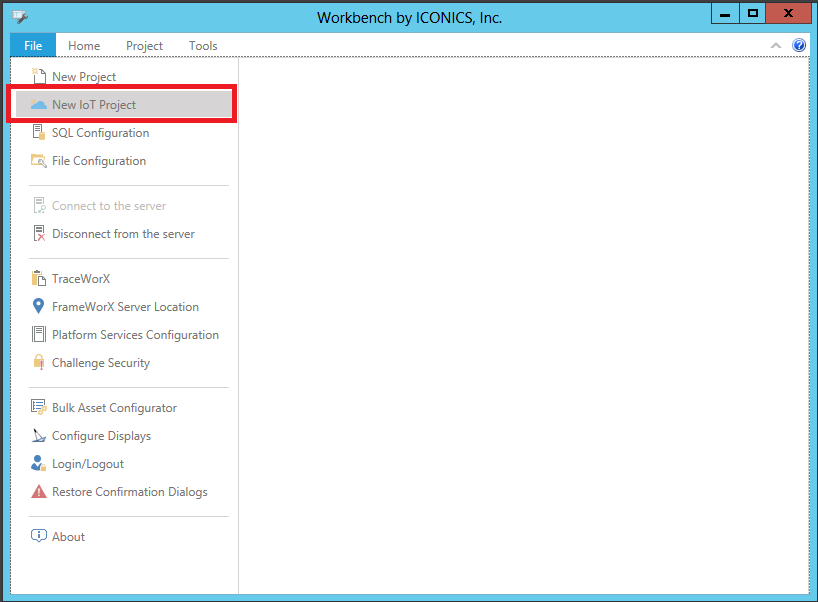
Task: Click the Login/Logout user icon
Action: [x=39, y=463]
